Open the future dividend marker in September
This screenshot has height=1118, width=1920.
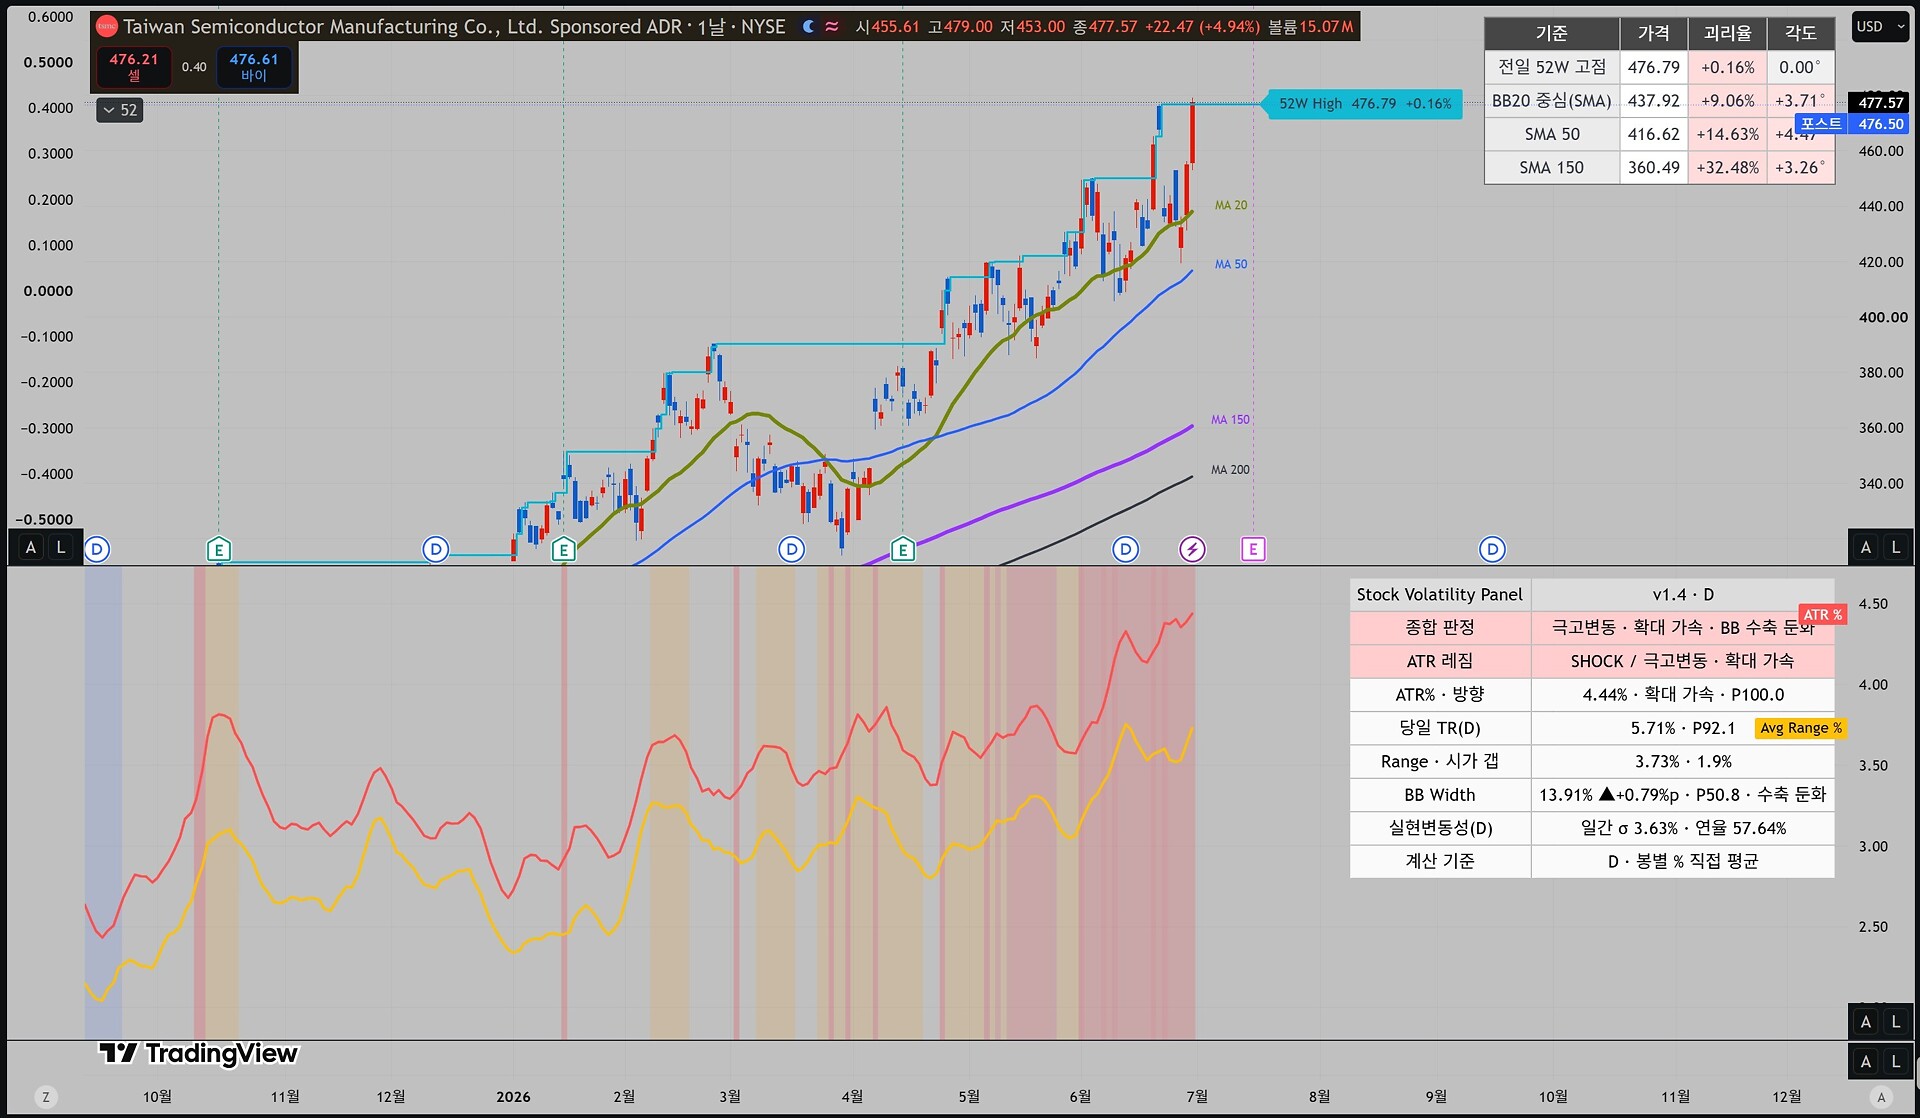(1492, 549)
